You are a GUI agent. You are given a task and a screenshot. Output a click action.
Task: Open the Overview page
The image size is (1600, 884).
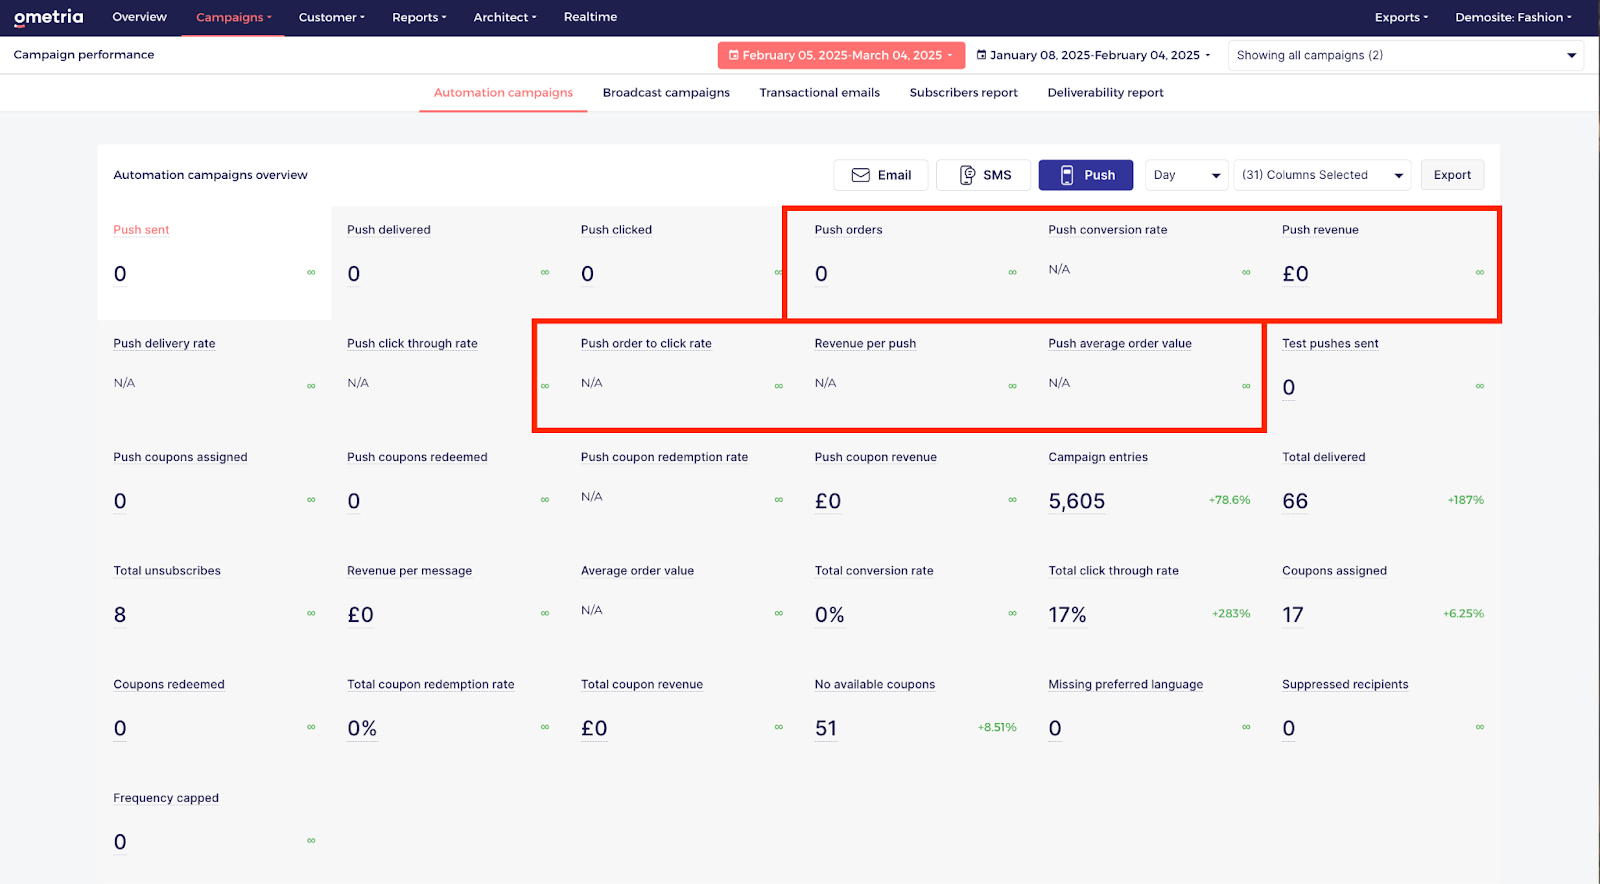pyautogui.click(x=139, y=17)
